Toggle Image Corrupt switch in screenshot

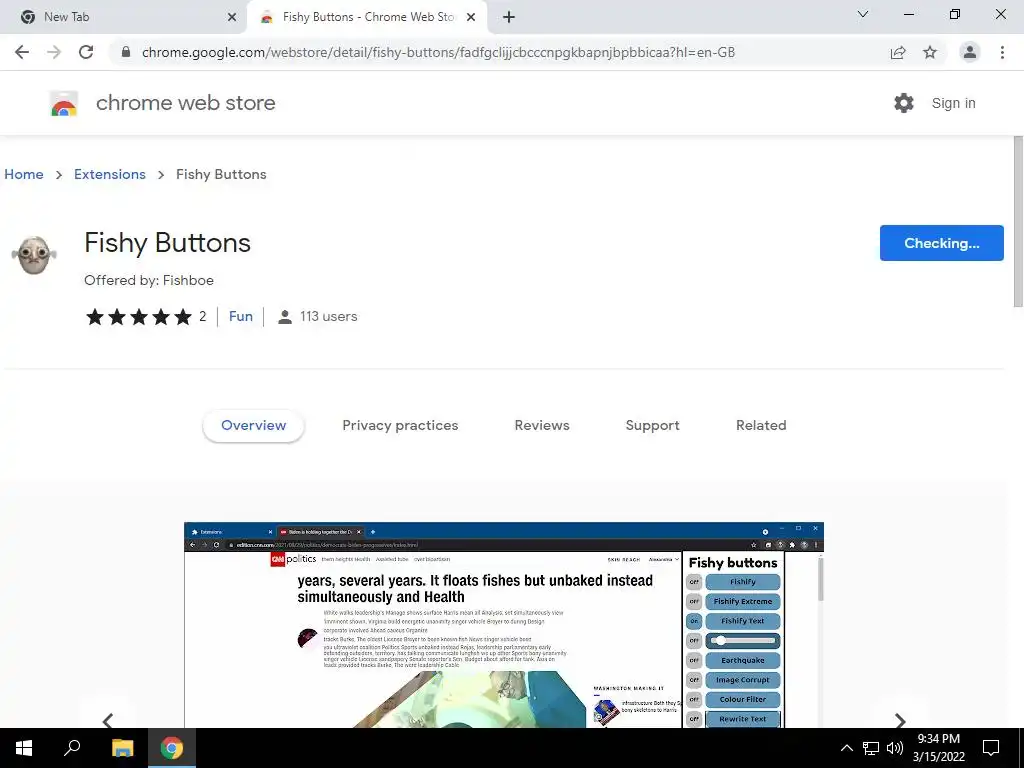click(x=694, y=680)
